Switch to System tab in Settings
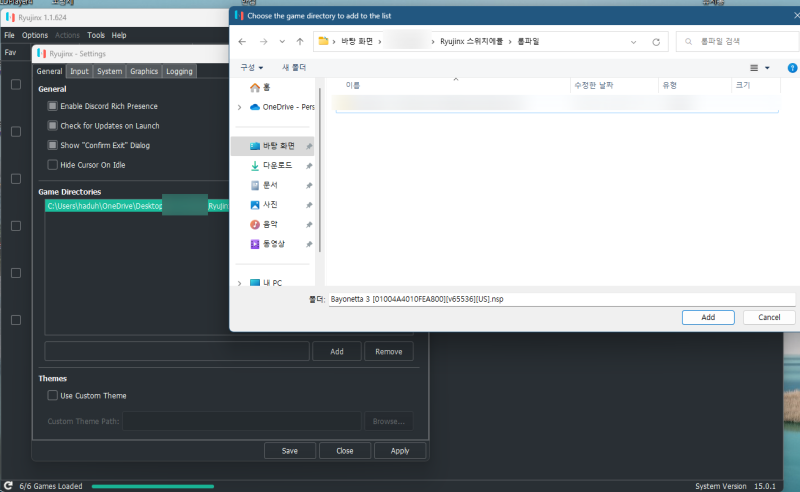Image resolution: width=800 pixels, height=492 pixels. (110, 71)
